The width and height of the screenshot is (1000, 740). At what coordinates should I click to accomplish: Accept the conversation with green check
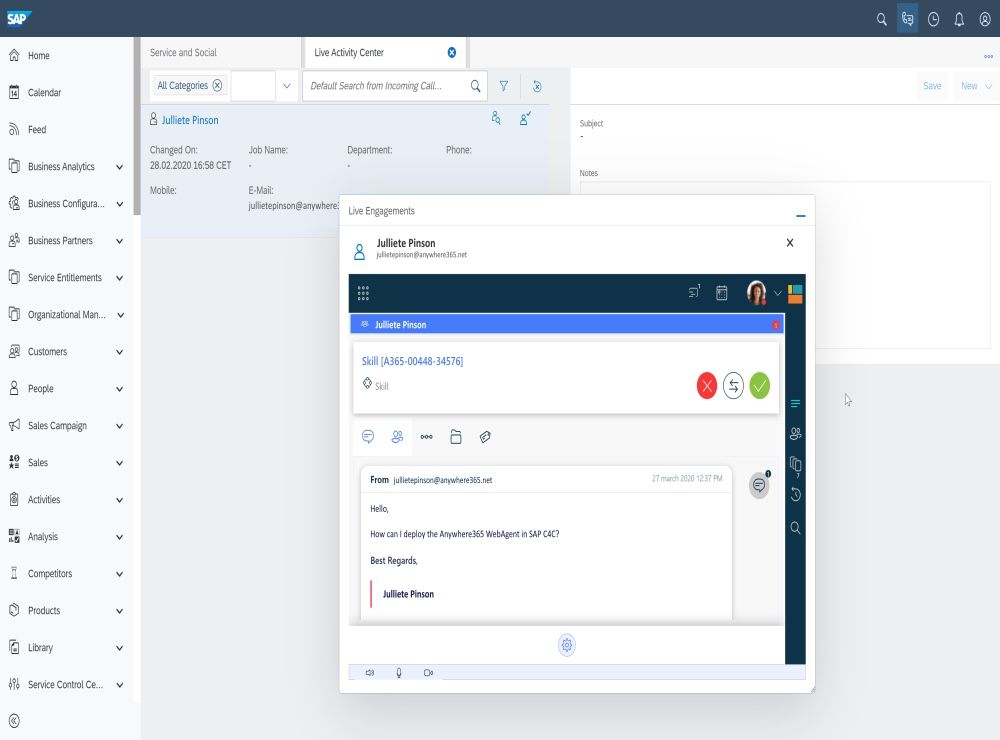[x=760, y=385]
